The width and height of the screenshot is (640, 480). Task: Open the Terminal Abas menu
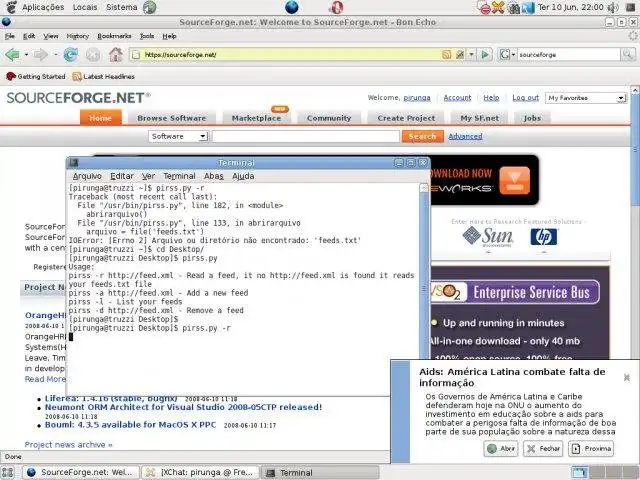click(x=213, y=176)
